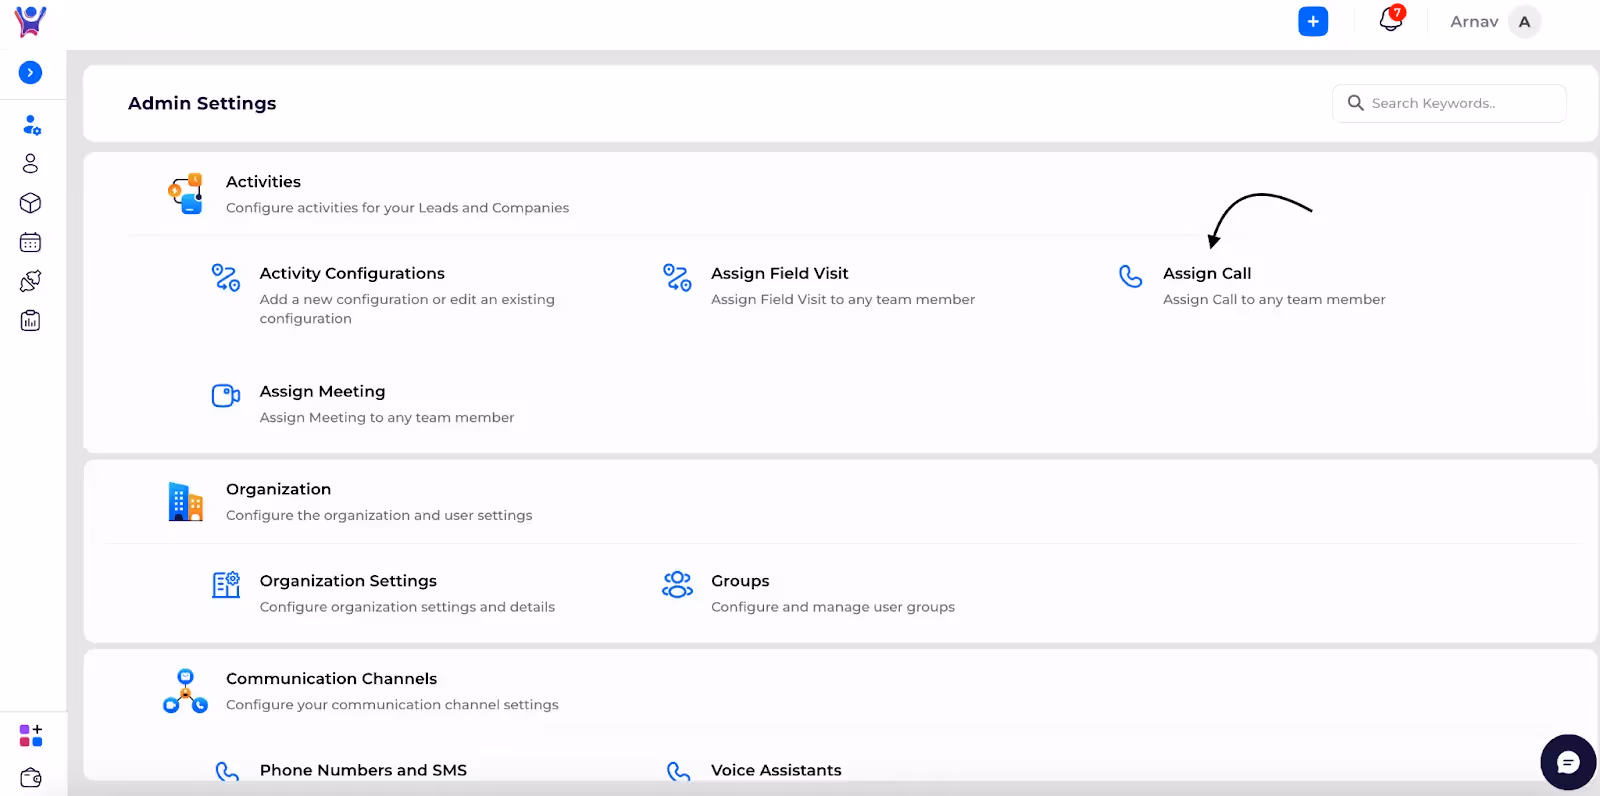Click the Groups people icon
Viewport: 1600px width, 796px height.
pyautogui.click(x=677, y=584)
